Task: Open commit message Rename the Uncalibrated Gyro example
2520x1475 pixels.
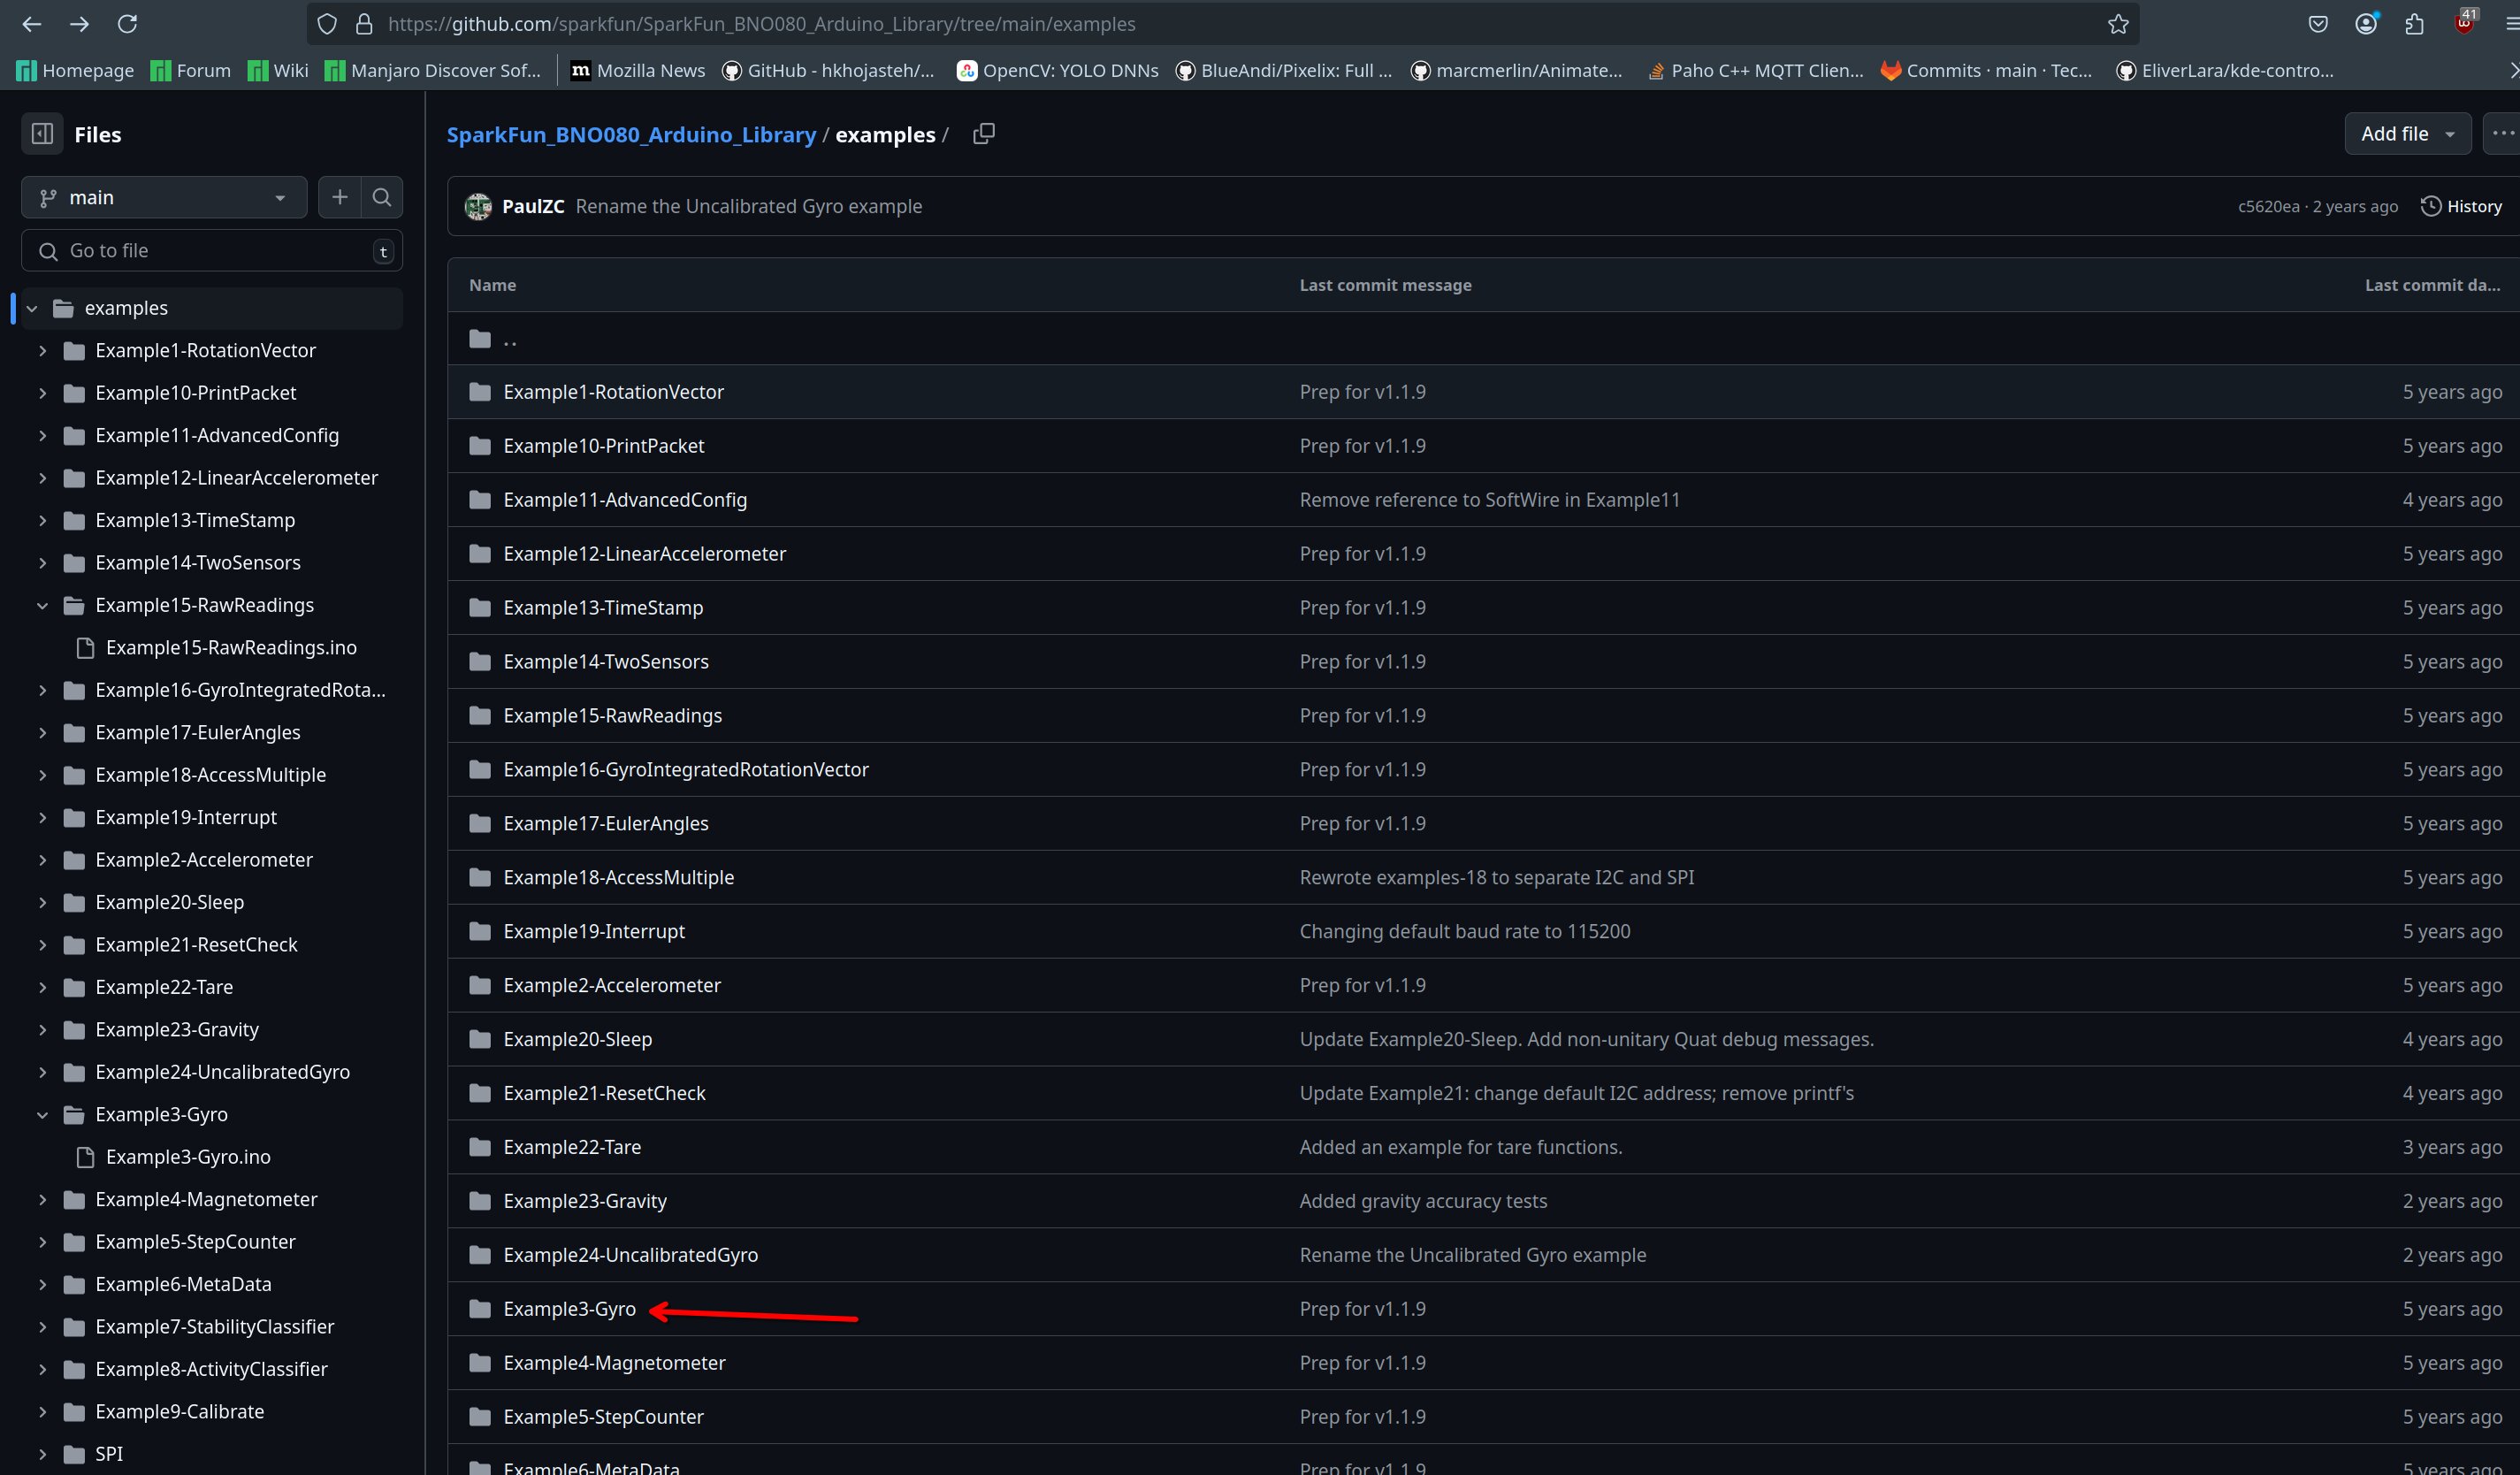Action: coord(748,206)
